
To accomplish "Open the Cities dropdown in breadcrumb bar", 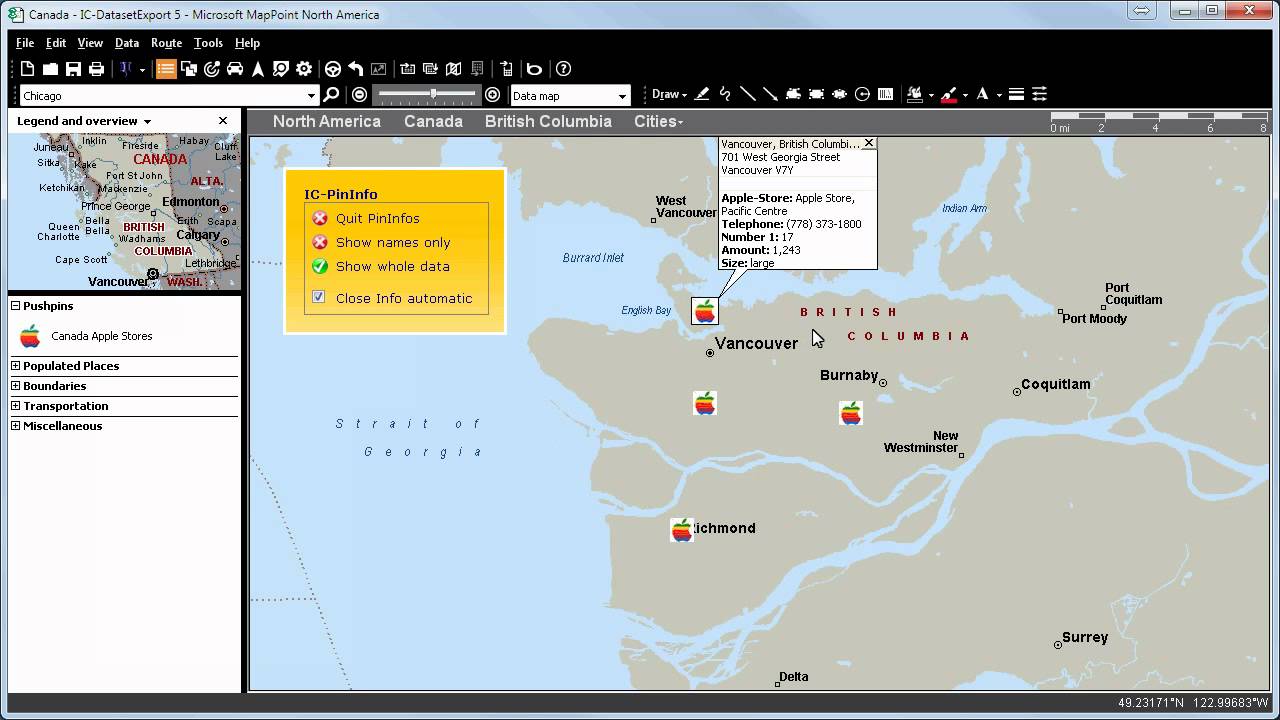I will (x=659, y=121).
